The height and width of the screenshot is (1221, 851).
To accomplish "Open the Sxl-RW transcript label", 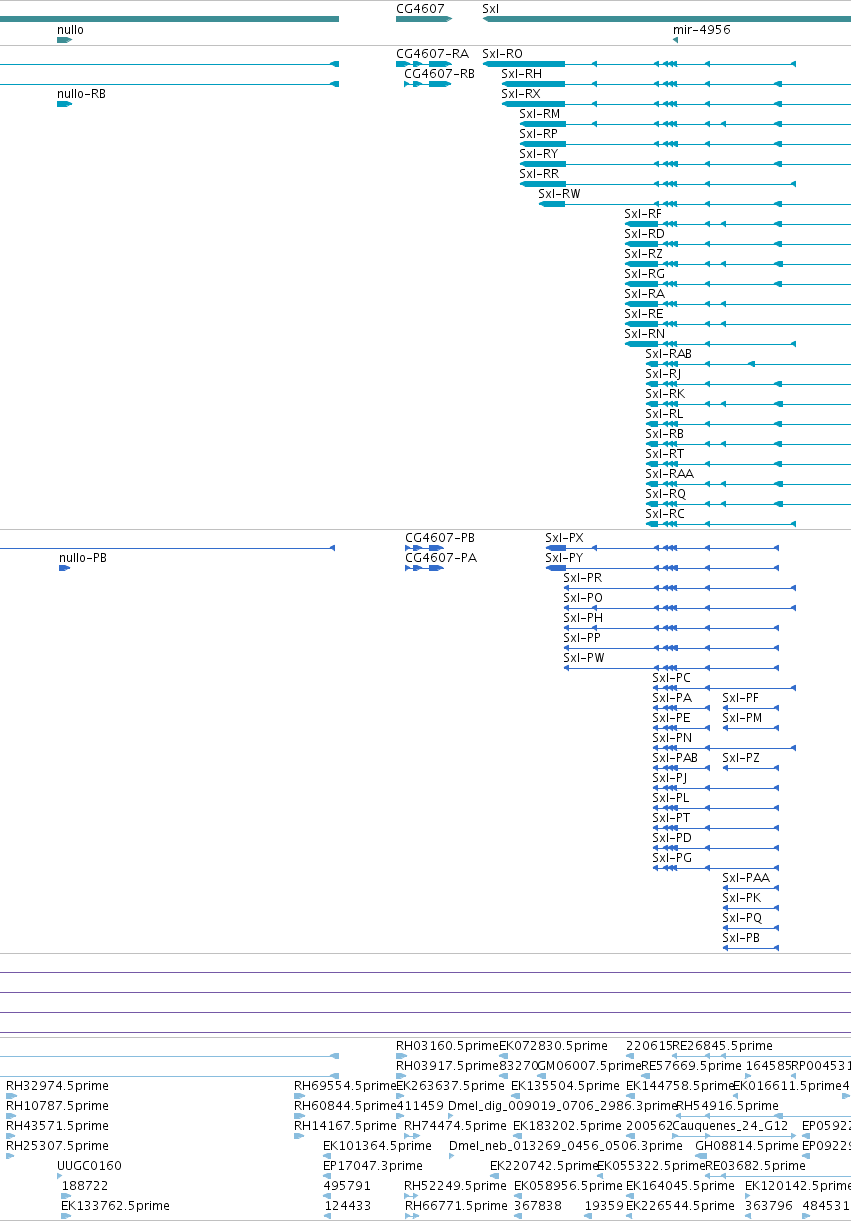I will (x=559, y=194).
